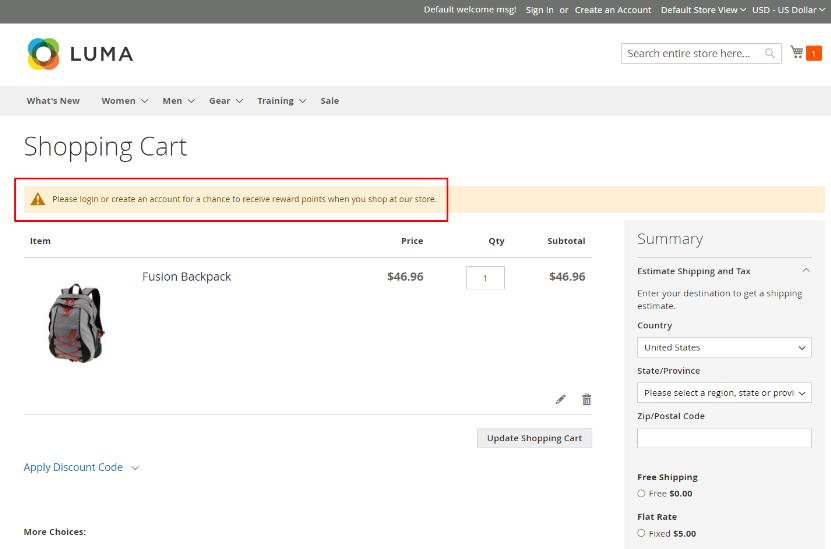Click the Sign In link
The height and width of the screenshot is (549, 831).
[539, 10]
